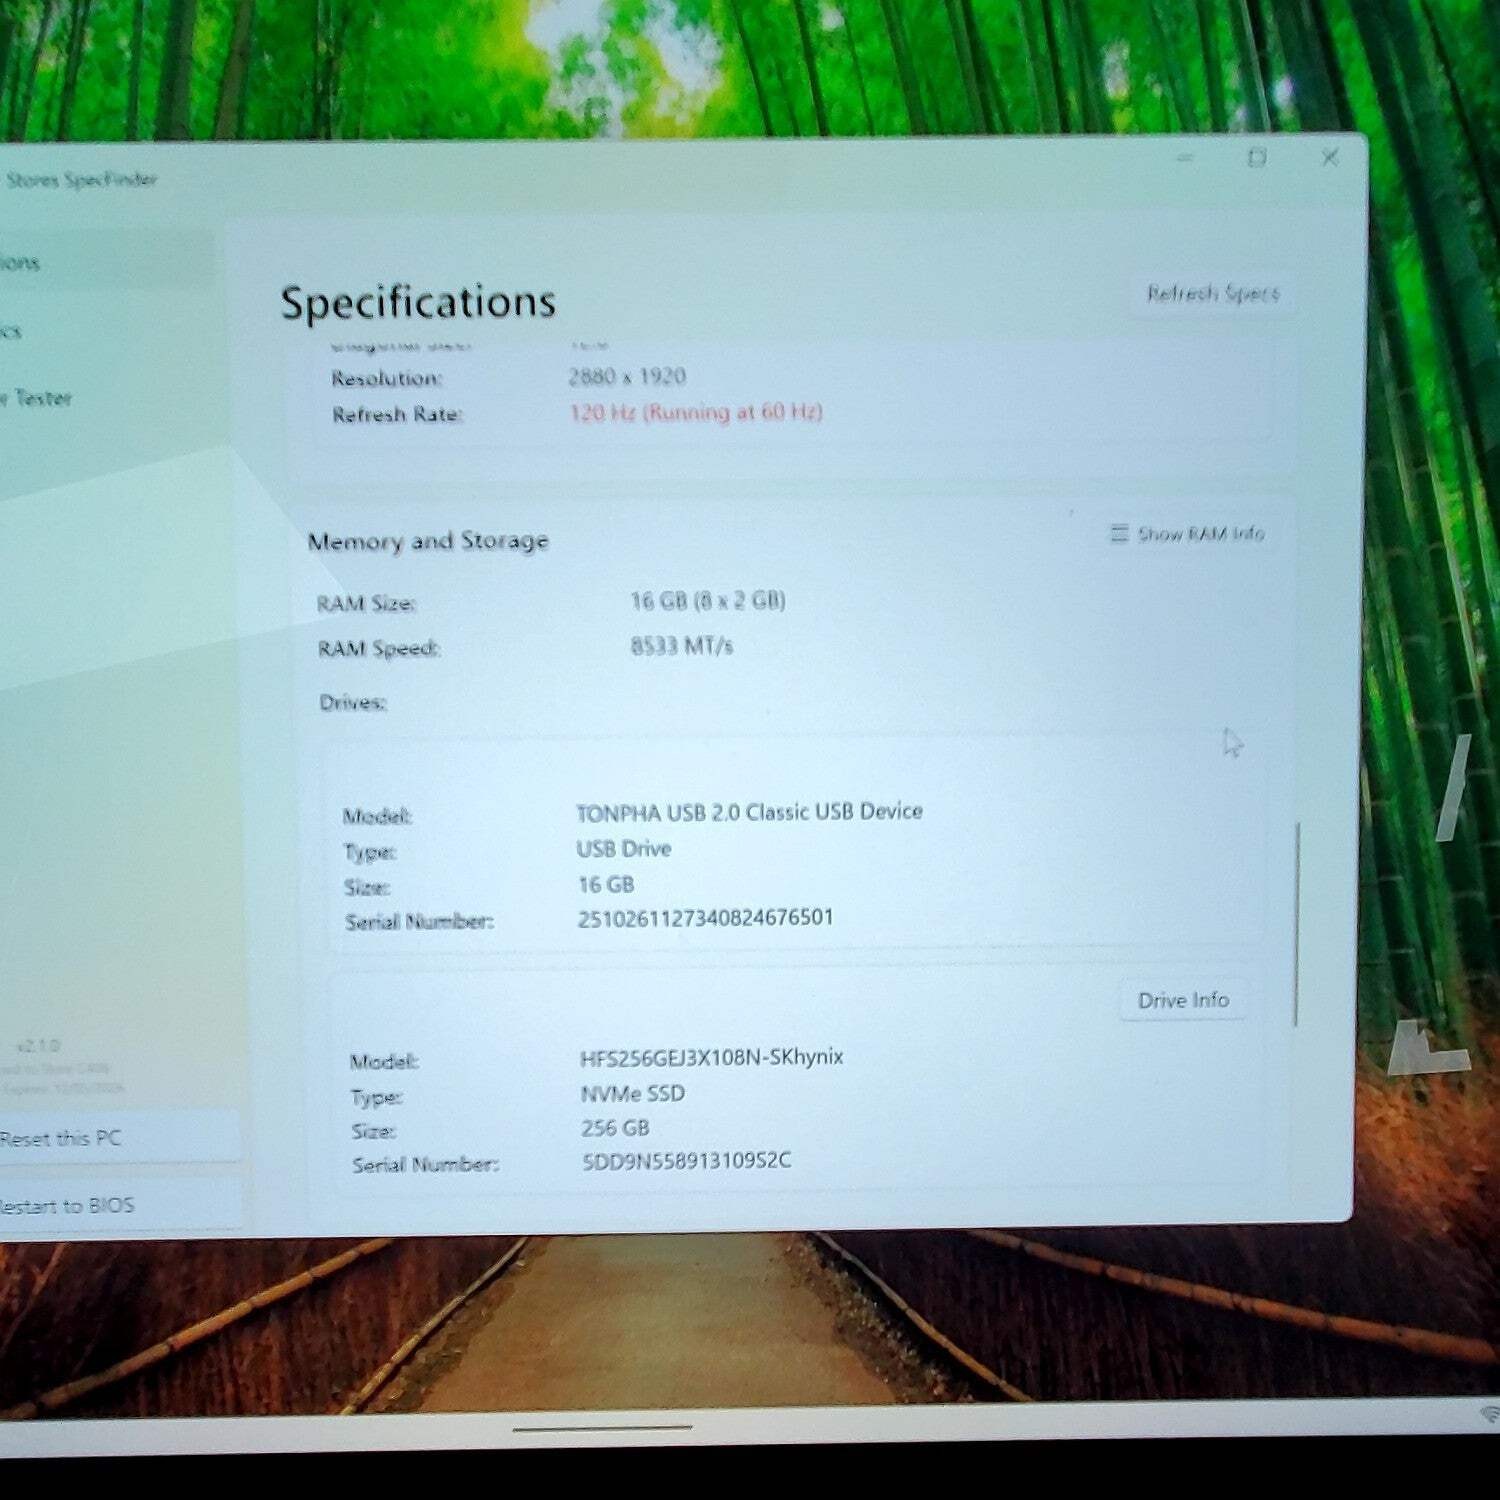Select serial number 5DD9N558913109S2C
1500x1500 pixels.
point(687,1161)
